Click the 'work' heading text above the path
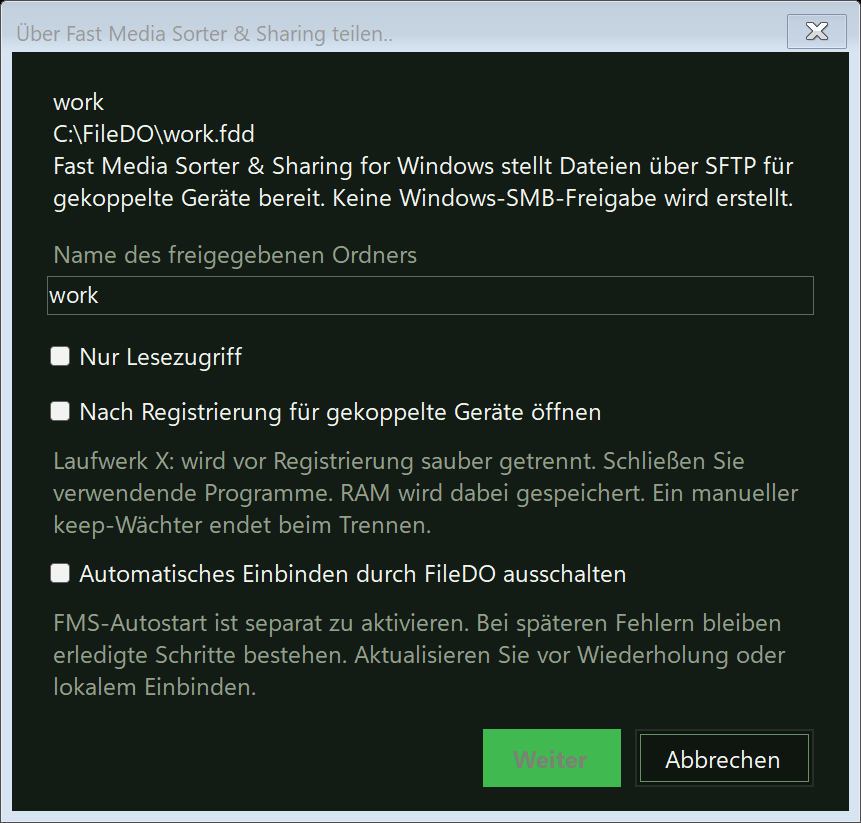The height and width of the screenshot is (823, 861). [79, 102]
